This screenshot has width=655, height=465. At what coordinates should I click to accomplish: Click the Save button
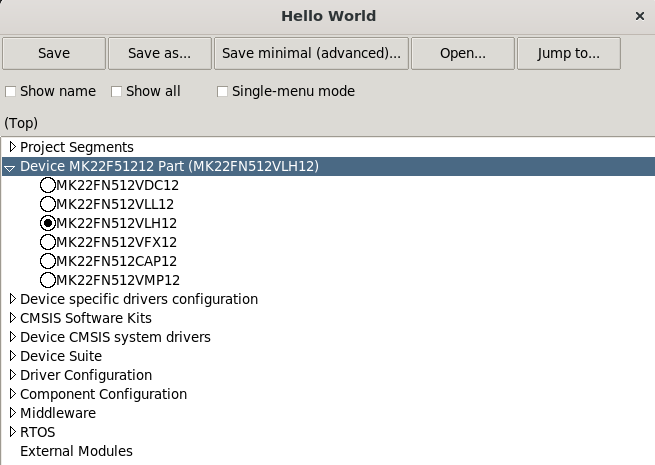(x=54, y=53)
